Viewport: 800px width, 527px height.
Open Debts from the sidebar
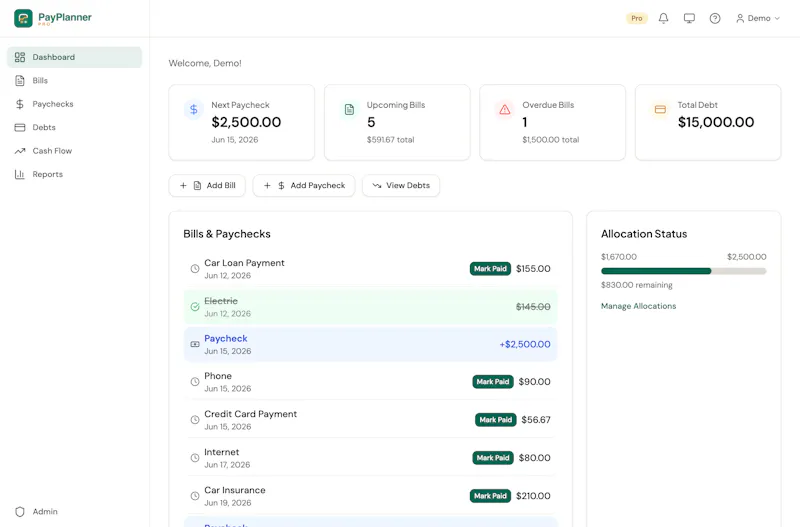click(x=74, y=128)
